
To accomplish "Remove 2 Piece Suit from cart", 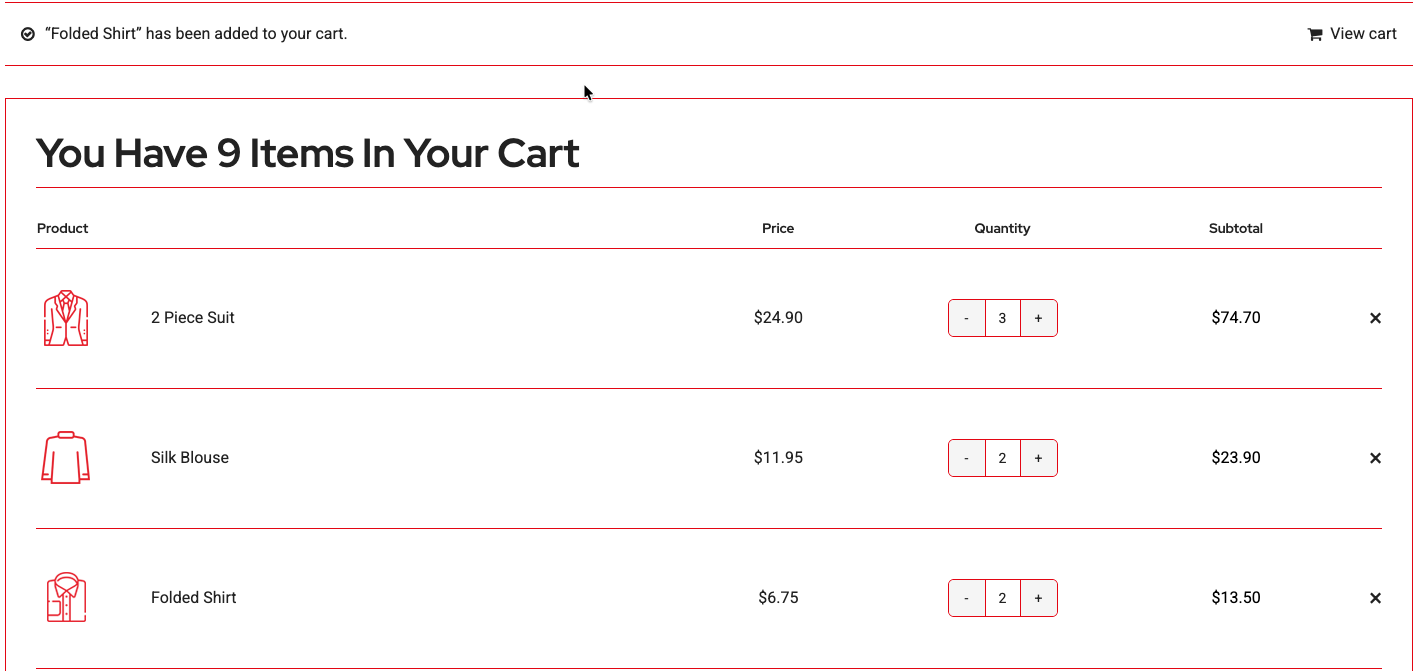I will 1375,318.
